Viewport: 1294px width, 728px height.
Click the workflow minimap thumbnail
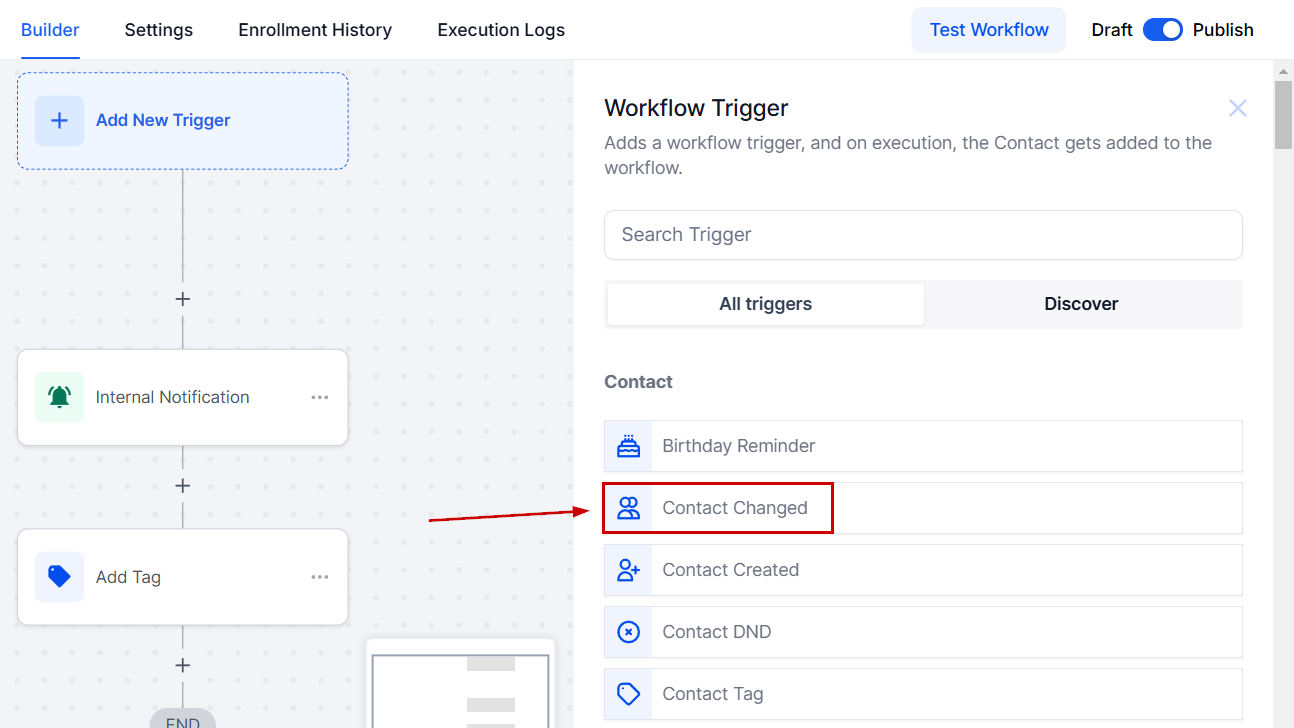click(x=460, y=684)
